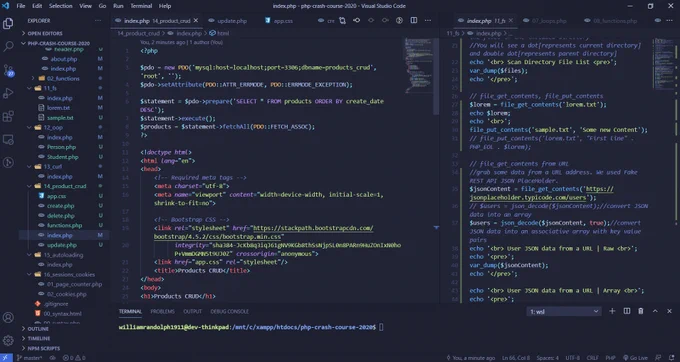This screenshot has width=680, height=362.
Task: Click UTF-8 encoding in status bar
Action: [572, 358]
